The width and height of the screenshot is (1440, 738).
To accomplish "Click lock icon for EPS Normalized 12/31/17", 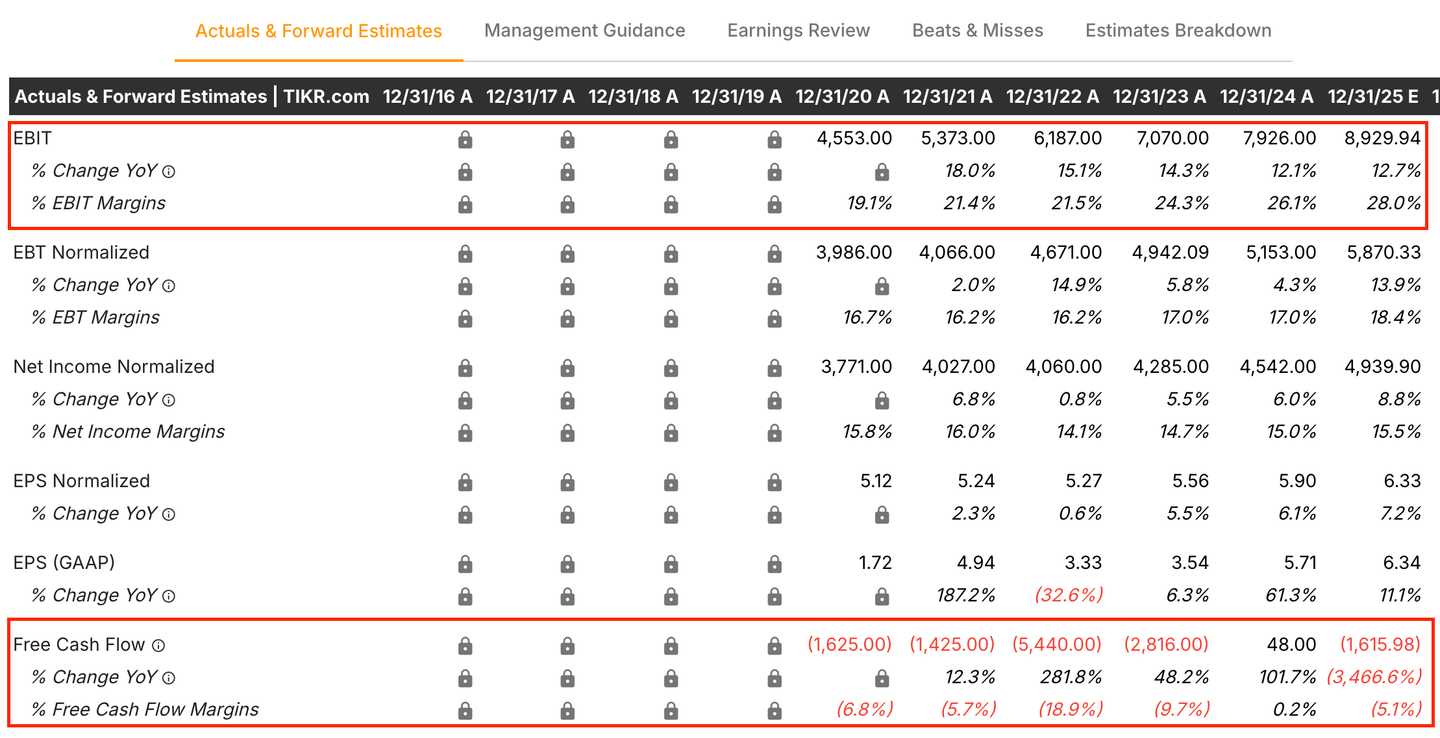I will click(x=567, y=482).
